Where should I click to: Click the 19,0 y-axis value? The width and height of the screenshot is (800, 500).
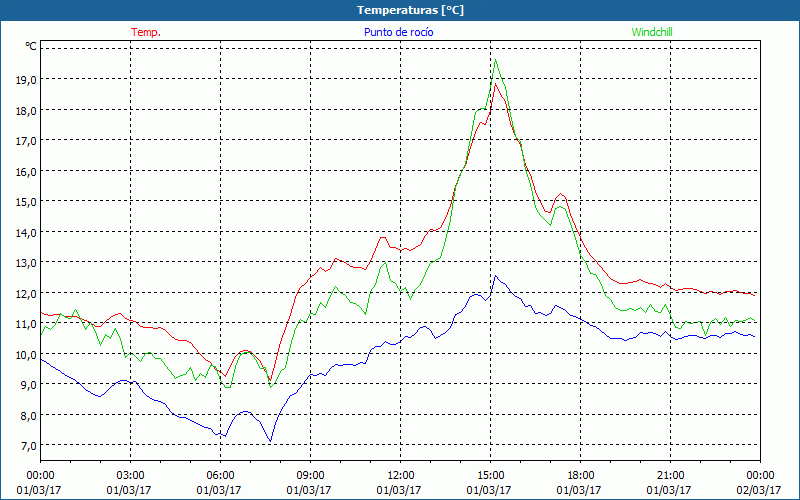[26, 80]
